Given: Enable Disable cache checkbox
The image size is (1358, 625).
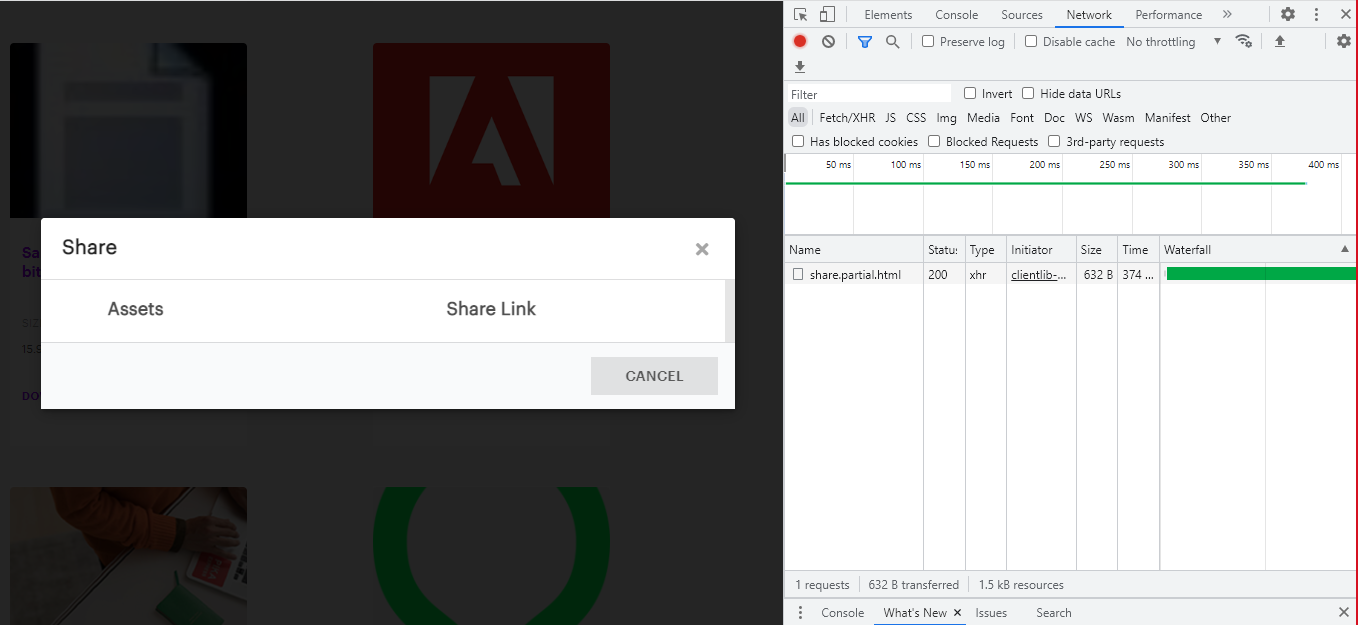Looking at the screenshot, I should (1031, 41).
